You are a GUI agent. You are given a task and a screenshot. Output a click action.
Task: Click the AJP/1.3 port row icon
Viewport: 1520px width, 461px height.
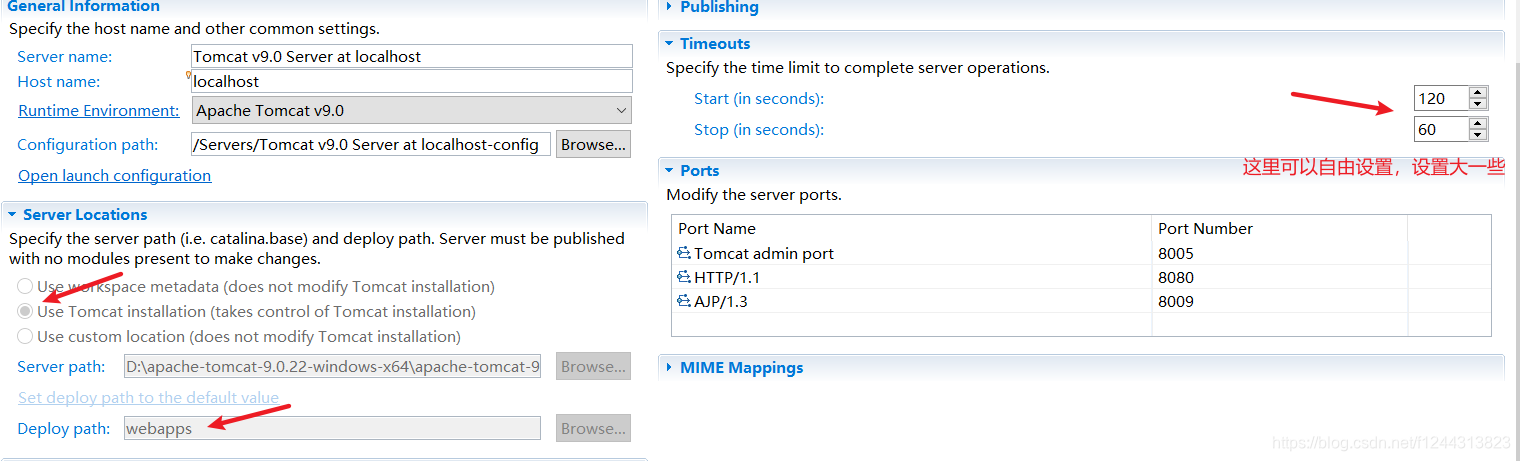(684, 301)
